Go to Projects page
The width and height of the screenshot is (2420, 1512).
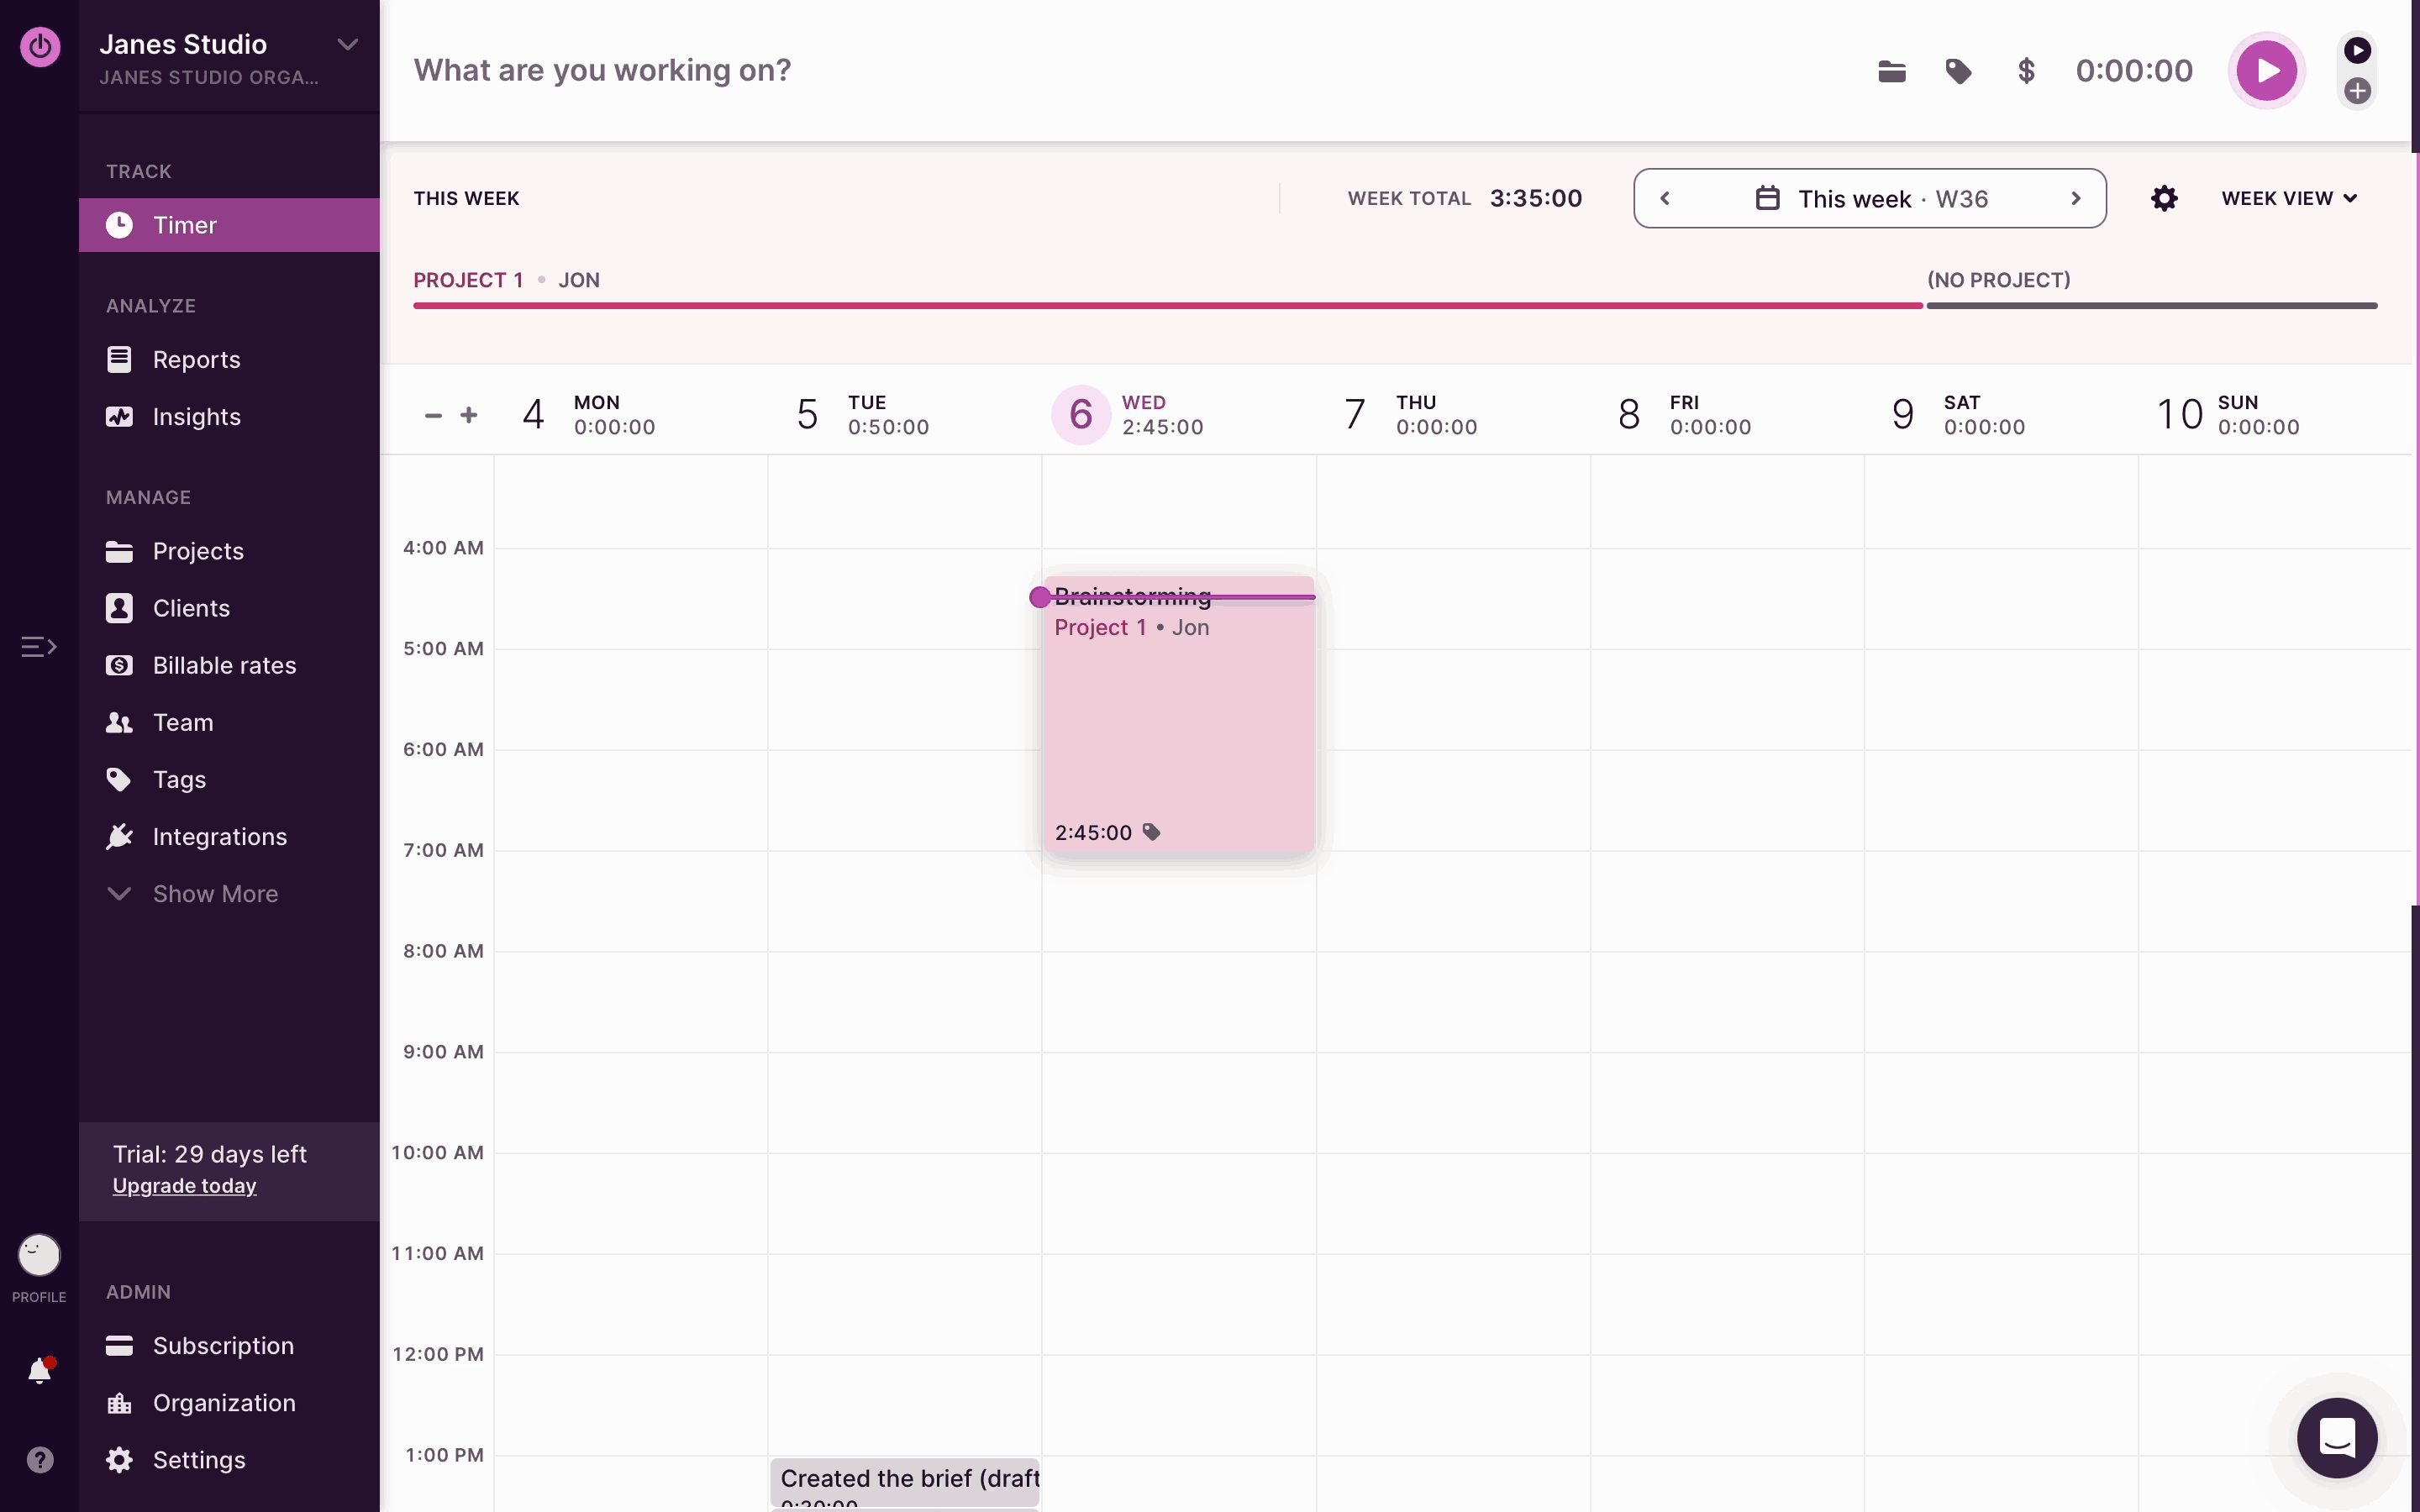click(x=198, y=551)
